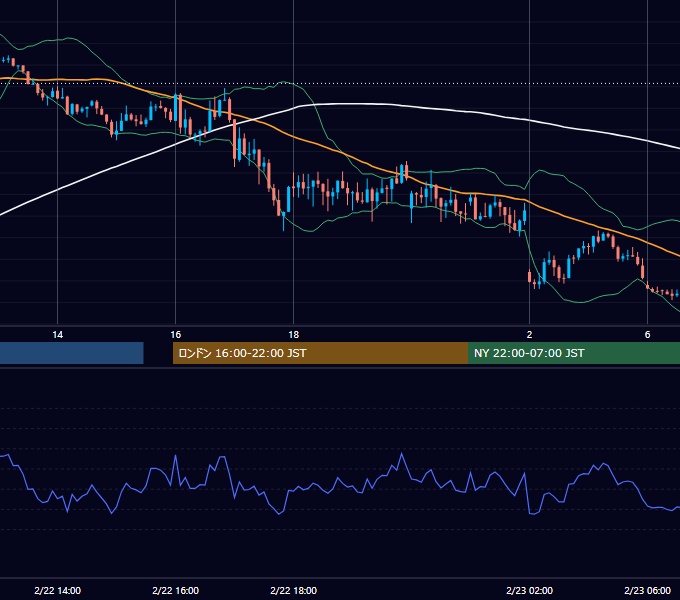
Task: Click the 2/22 18:00 date label
Action: point(294,590)
